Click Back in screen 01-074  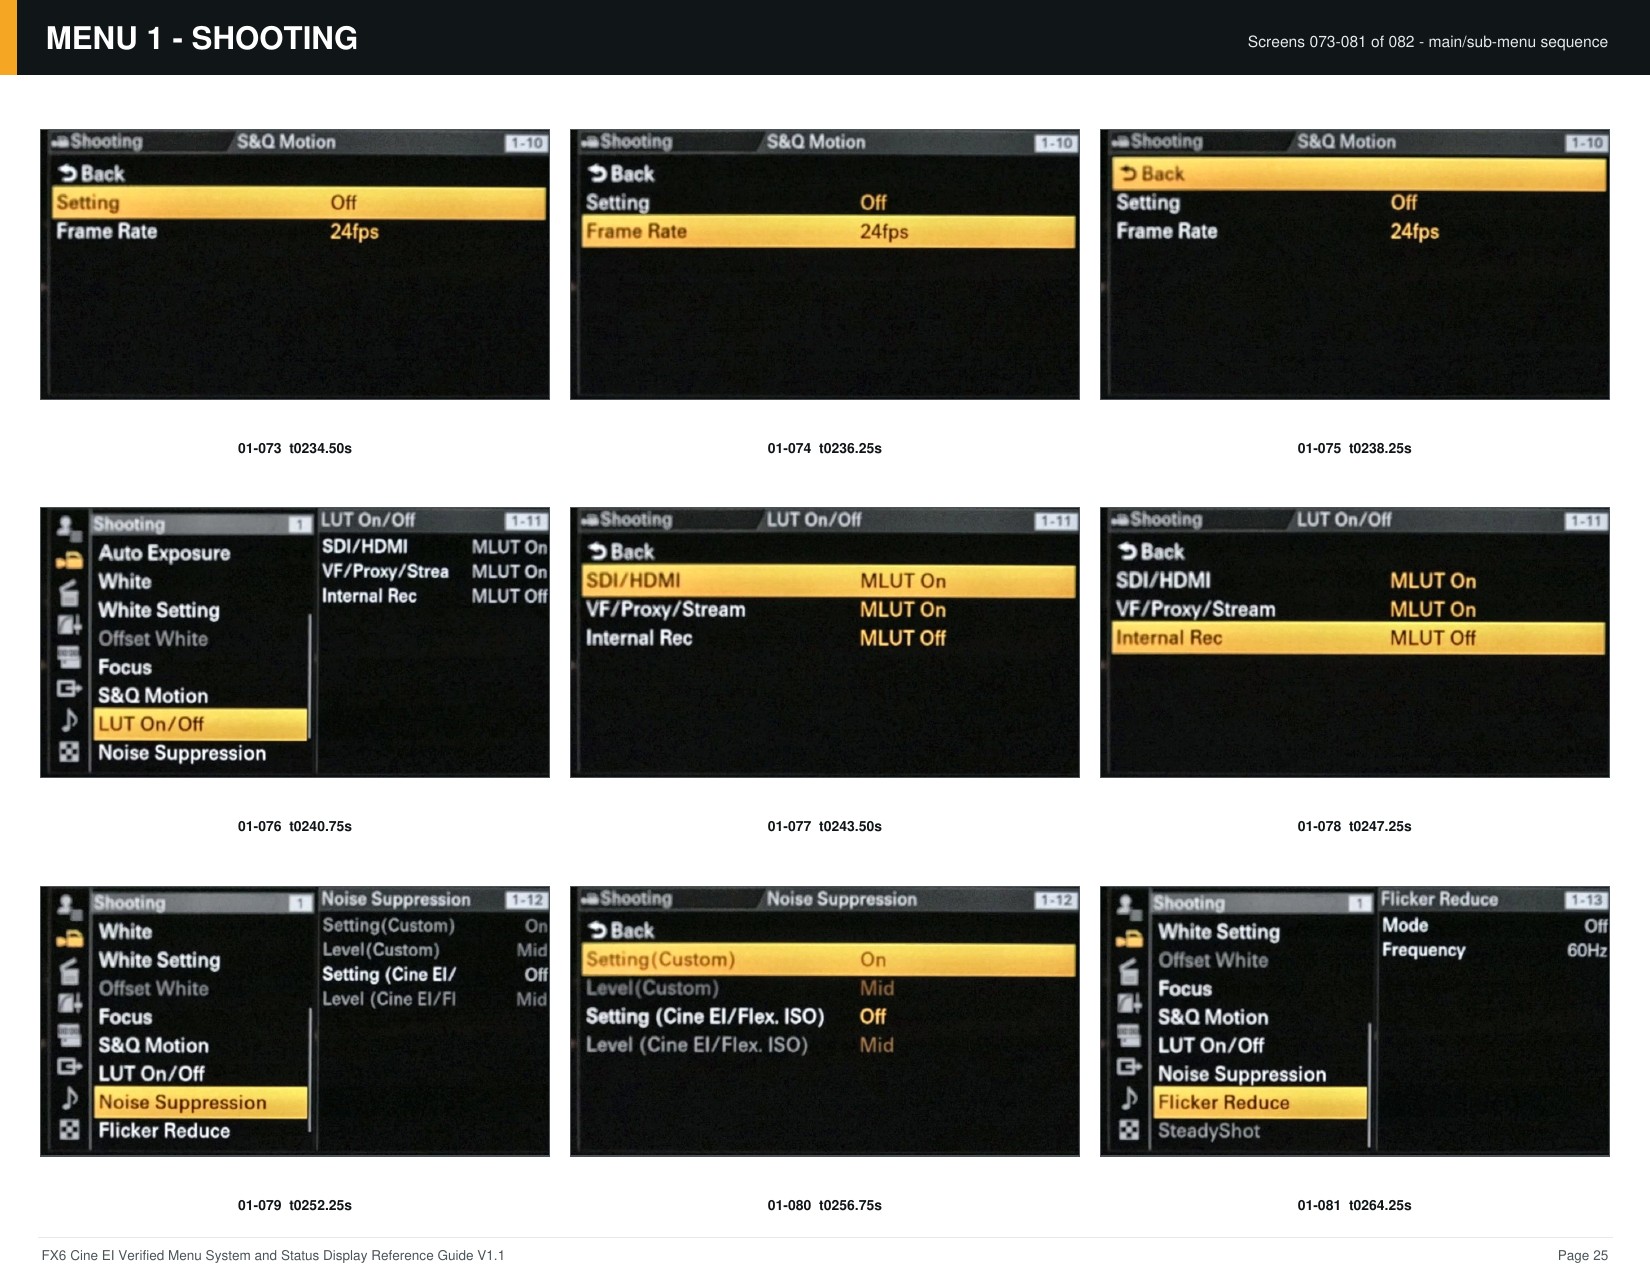pos(622,174)
